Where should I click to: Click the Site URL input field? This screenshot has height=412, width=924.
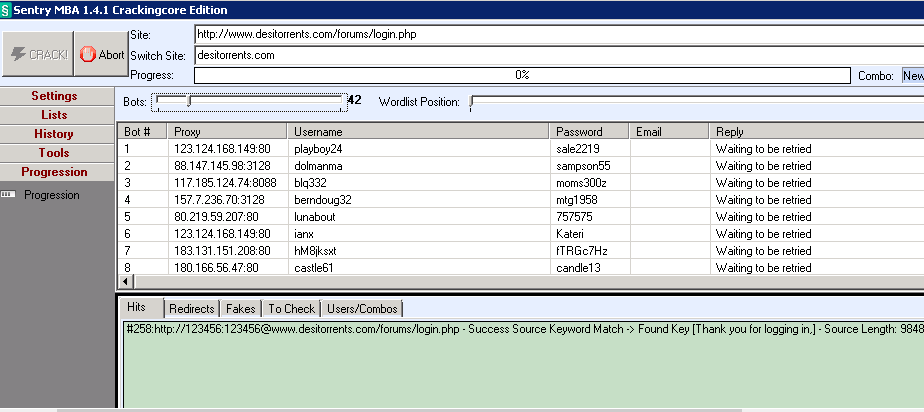pyautogui.click(x=559, y=34)
